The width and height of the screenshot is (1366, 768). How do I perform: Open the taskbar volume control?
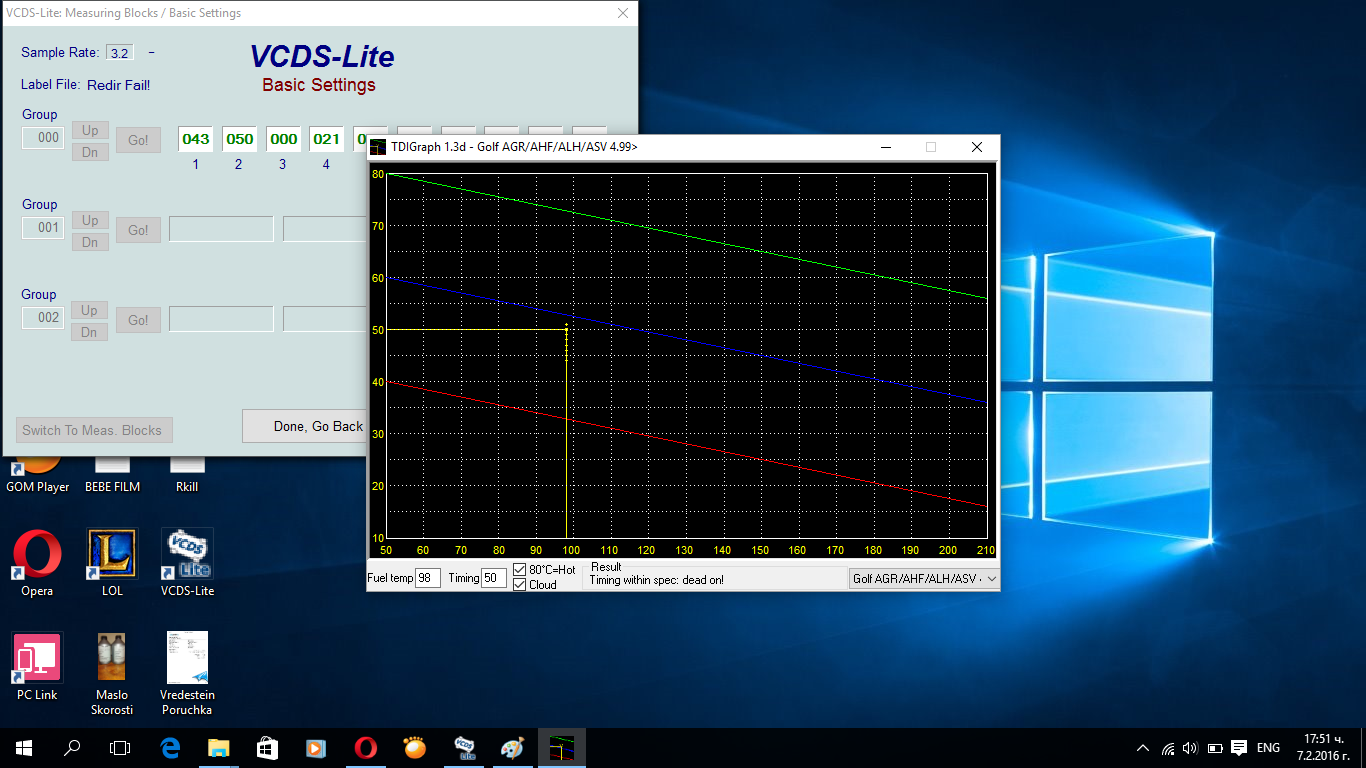tap(1190, 748)
